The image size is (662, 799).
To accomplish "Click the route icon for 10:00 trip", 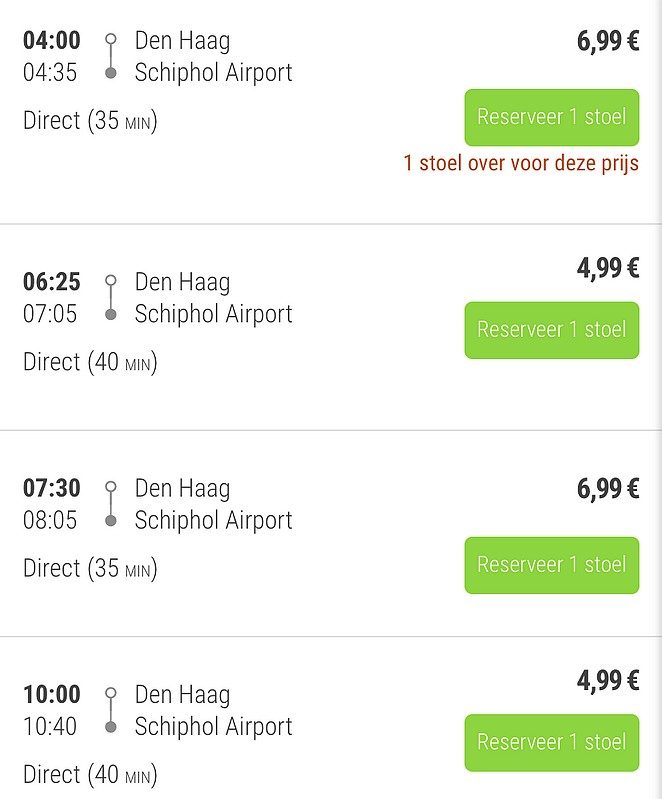I will (x=111, y=710).
